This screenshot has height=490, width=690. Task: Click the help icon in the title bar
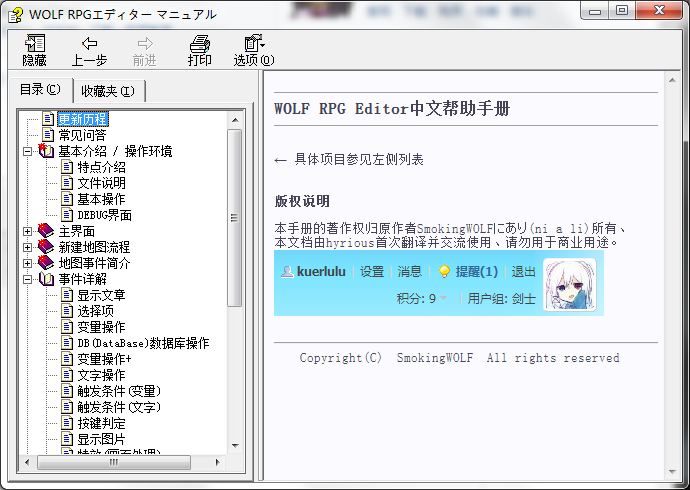point(15,15)
